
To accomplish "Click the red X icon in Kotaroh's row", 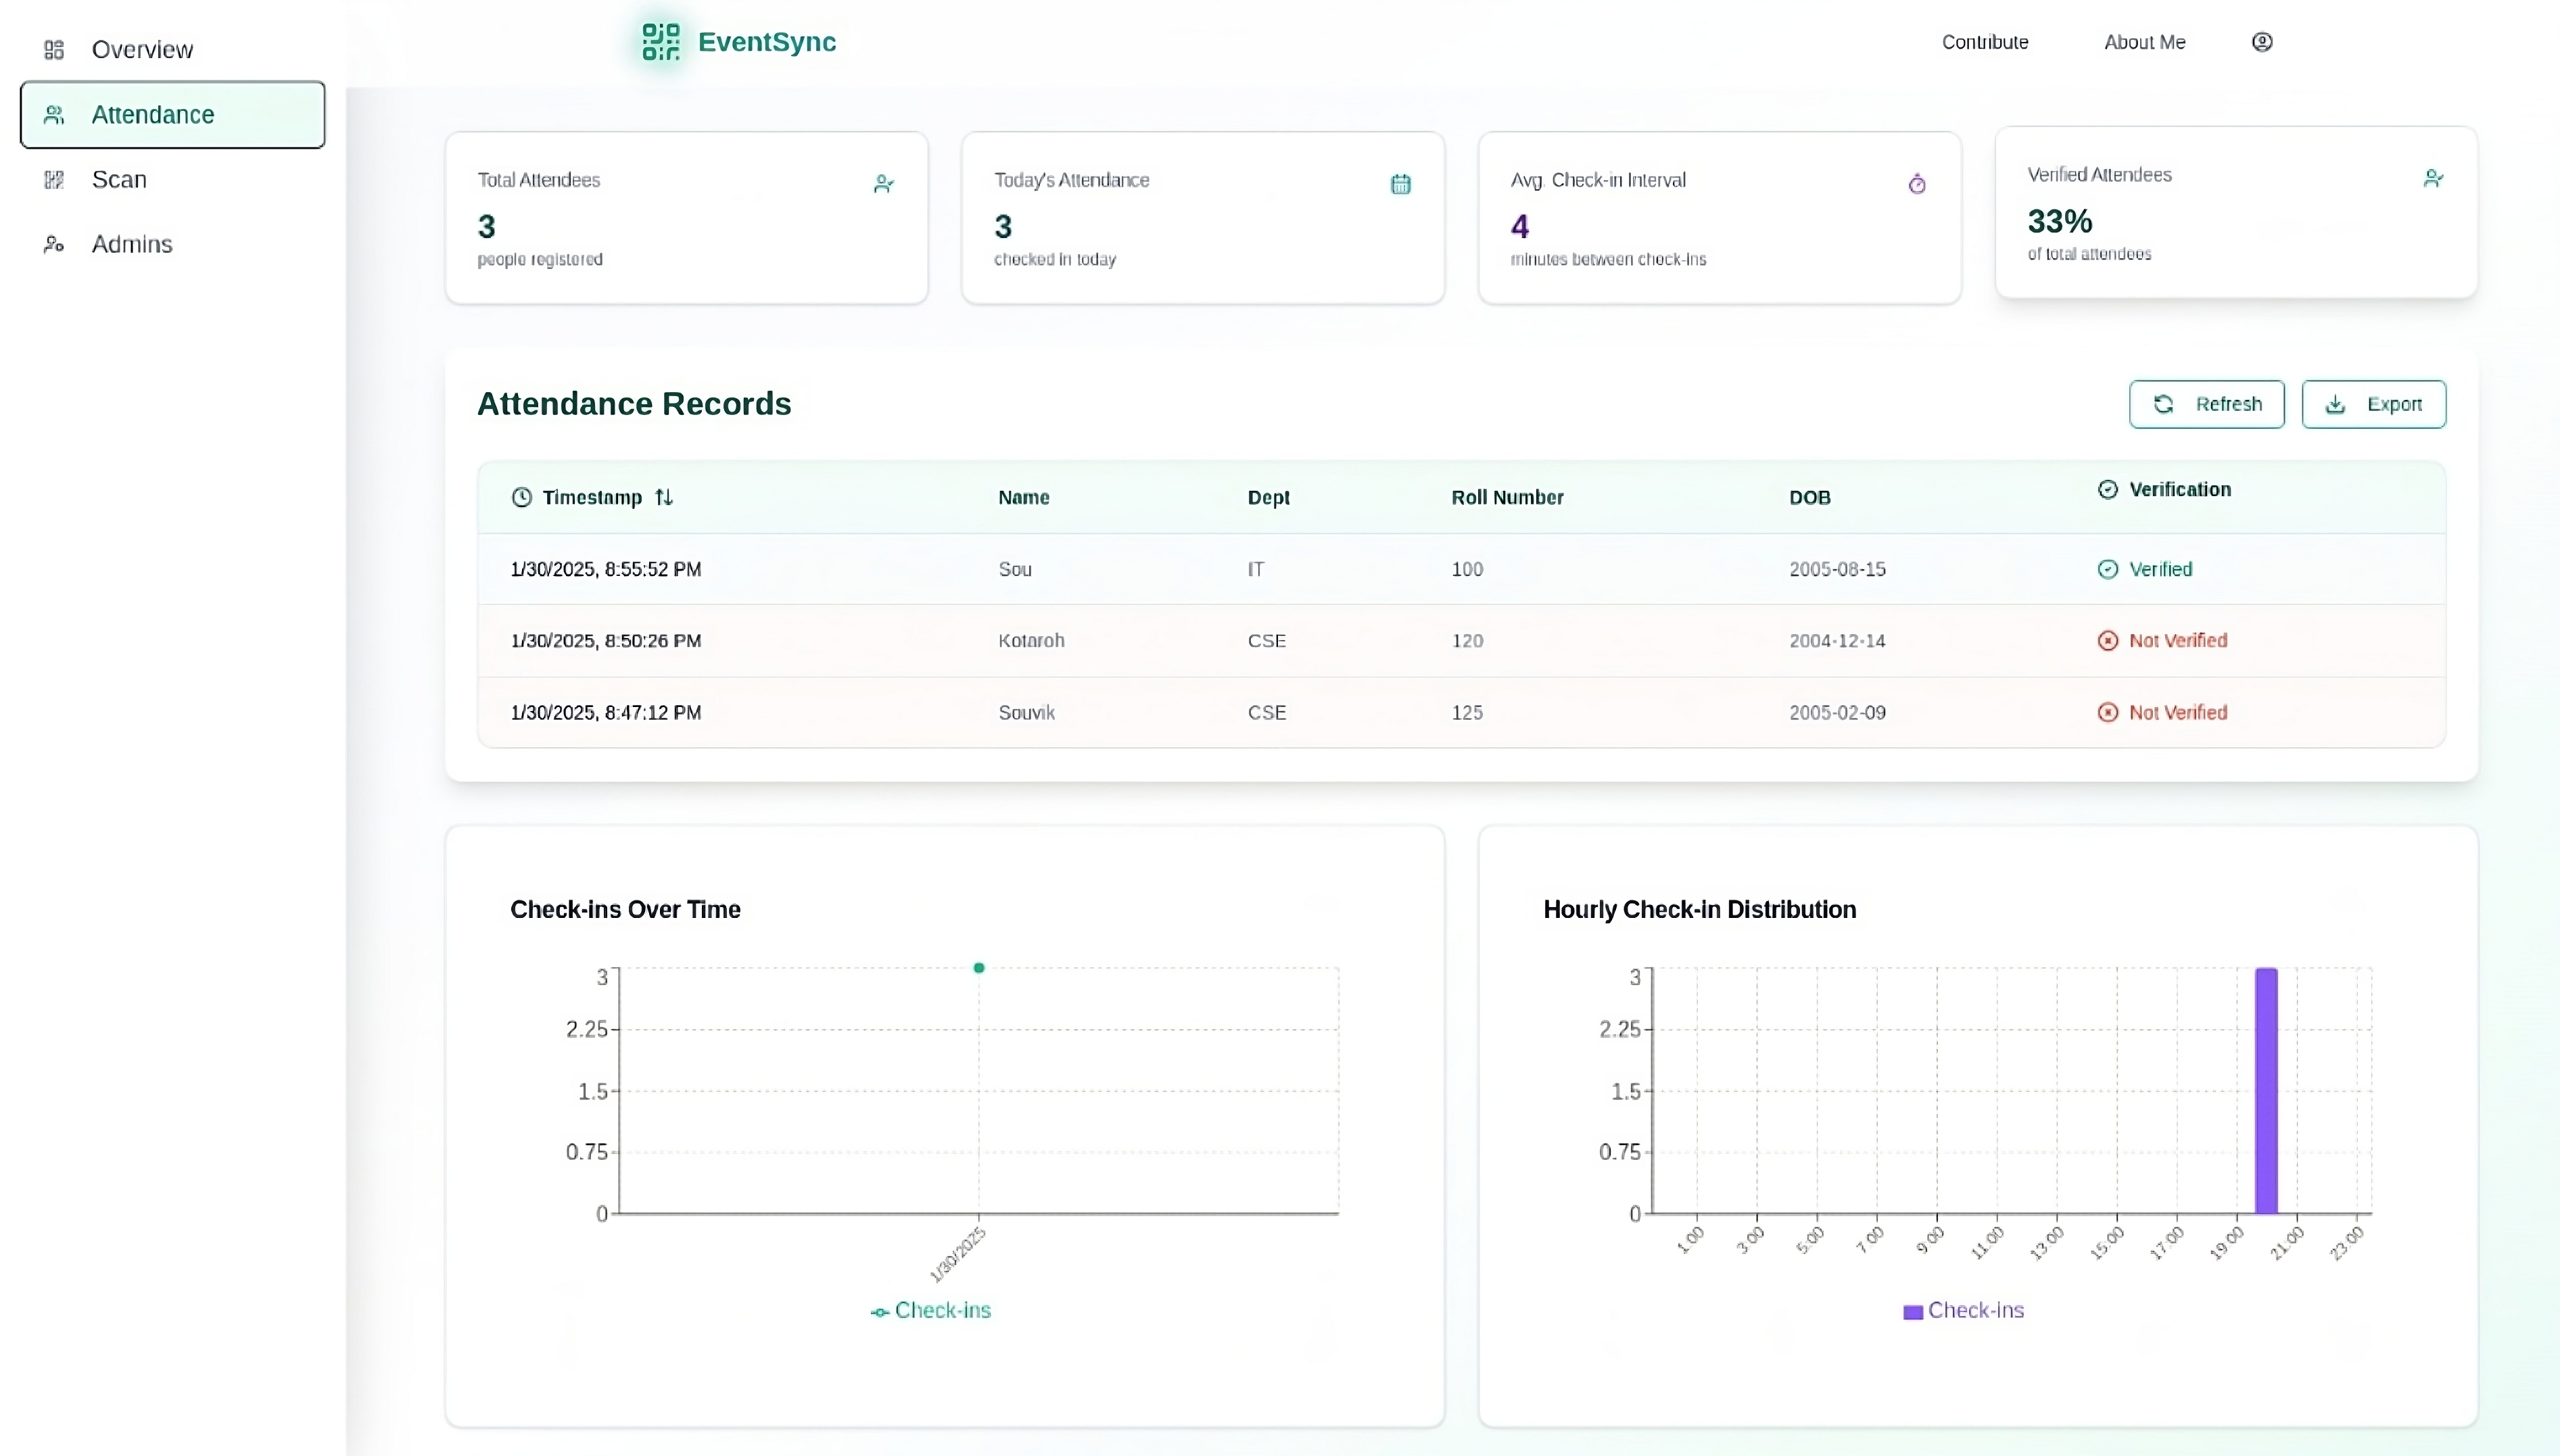I will (x=2107, y=640).
